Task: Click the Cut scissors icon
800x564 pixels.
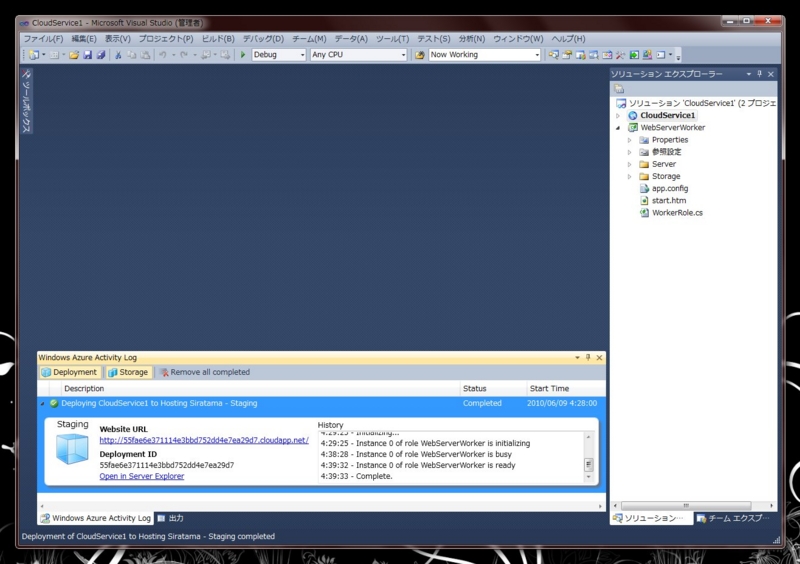Action: 118,55
